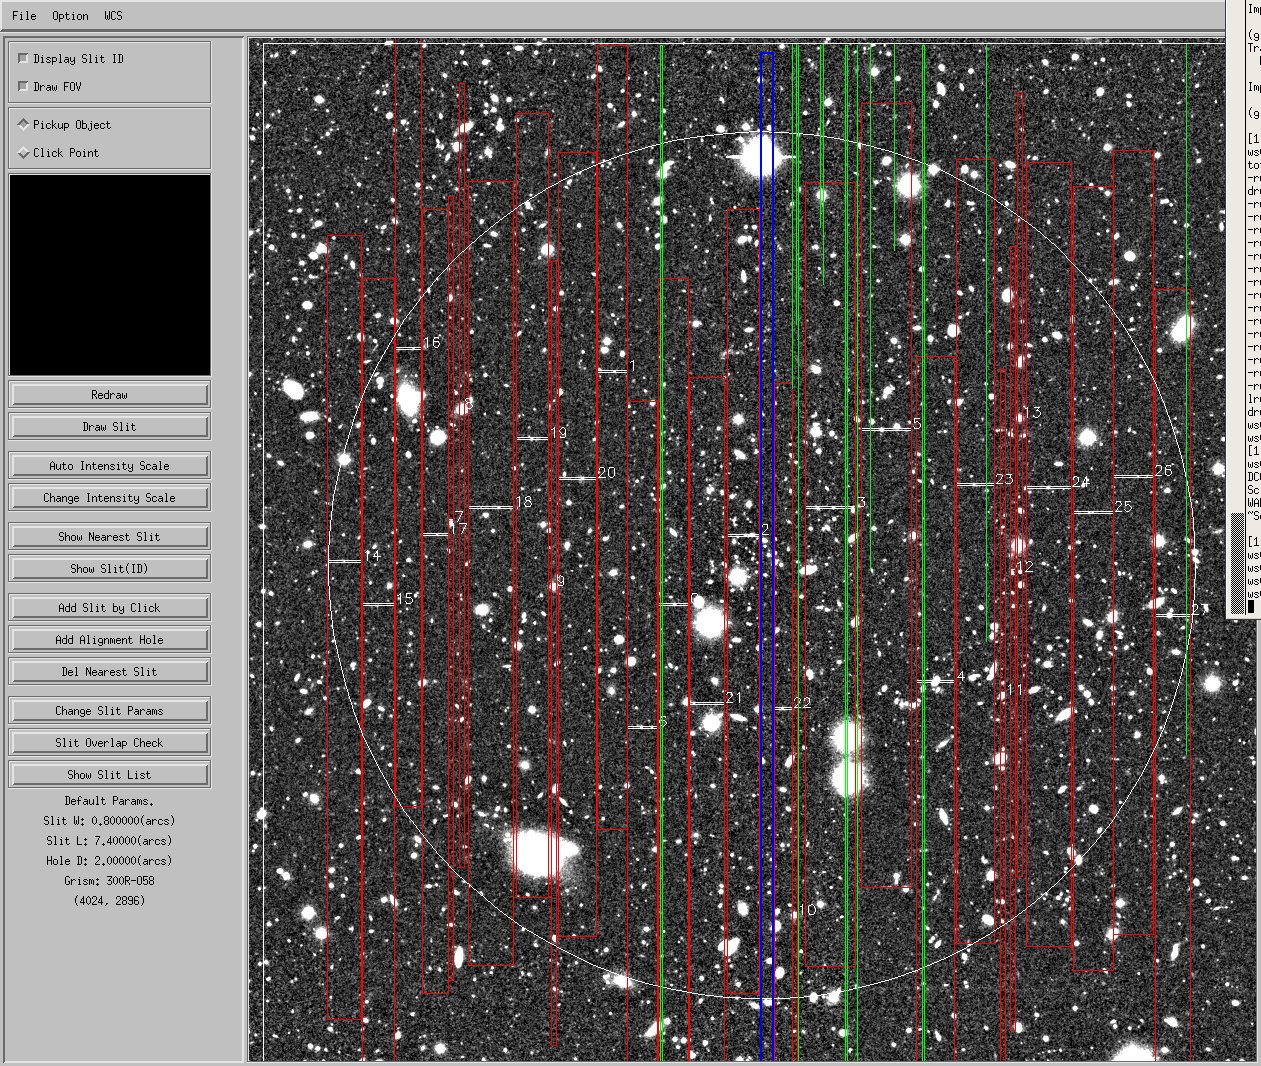Click the Hole D: 2.00000(arcs) value
The height and width of the screenshot is (1066, 1261).
pos(110,861)
